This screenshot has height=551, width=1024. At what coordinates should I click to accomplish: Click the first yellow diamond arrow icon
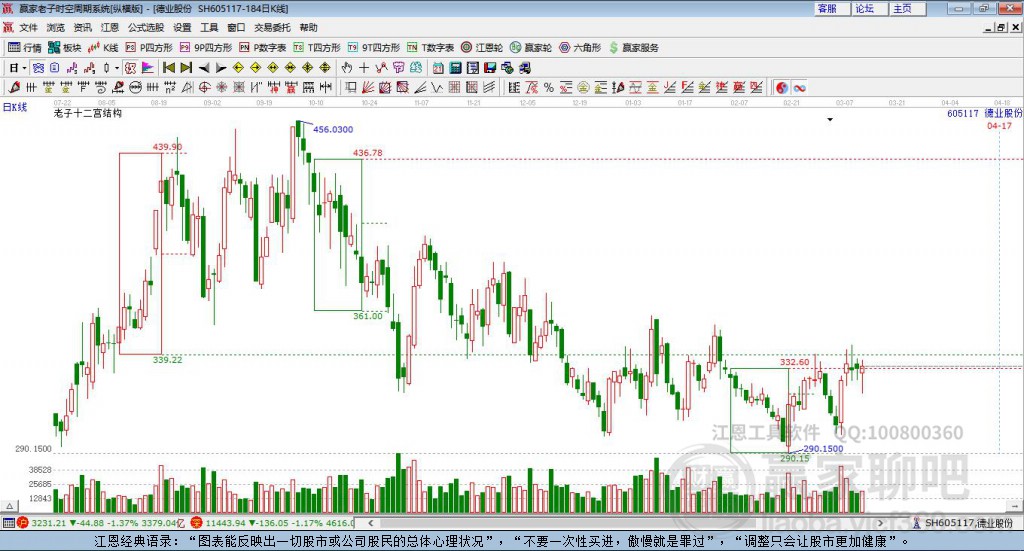[x=238, y=68]
